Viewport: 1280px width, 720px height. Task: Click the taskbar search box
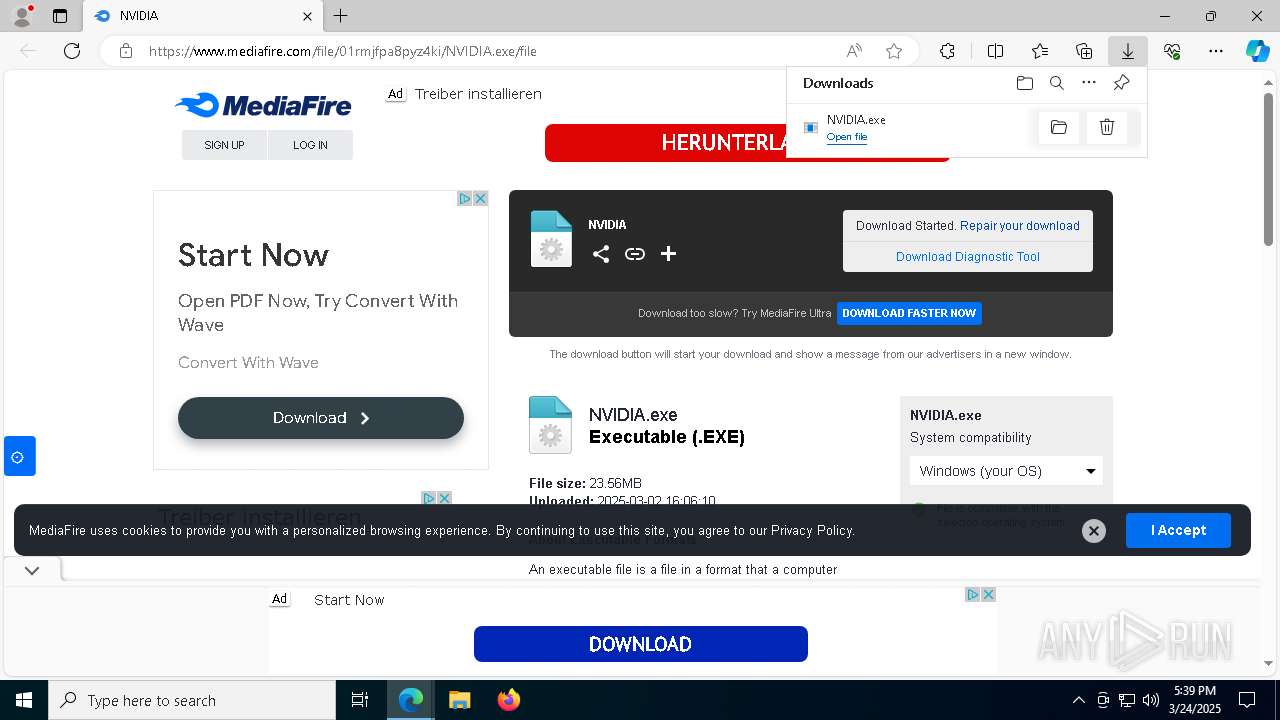click(192, 700)
